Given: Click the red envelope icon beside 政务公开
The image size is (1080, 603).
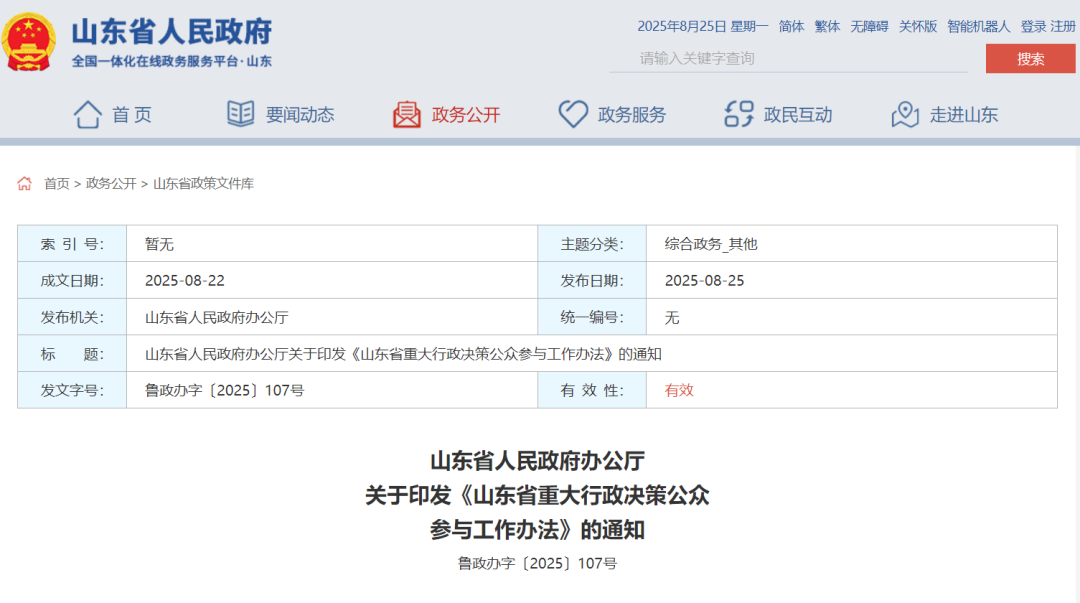Looking at the screenshot, I should tap(406, 114).
